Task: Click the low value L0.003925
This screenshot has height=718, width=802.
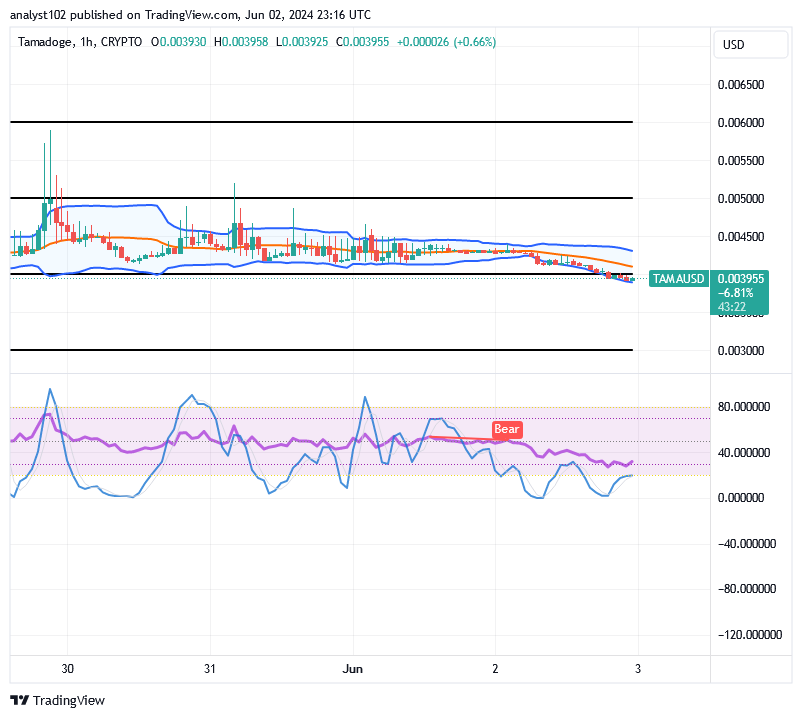Action: tap(302, 42)
